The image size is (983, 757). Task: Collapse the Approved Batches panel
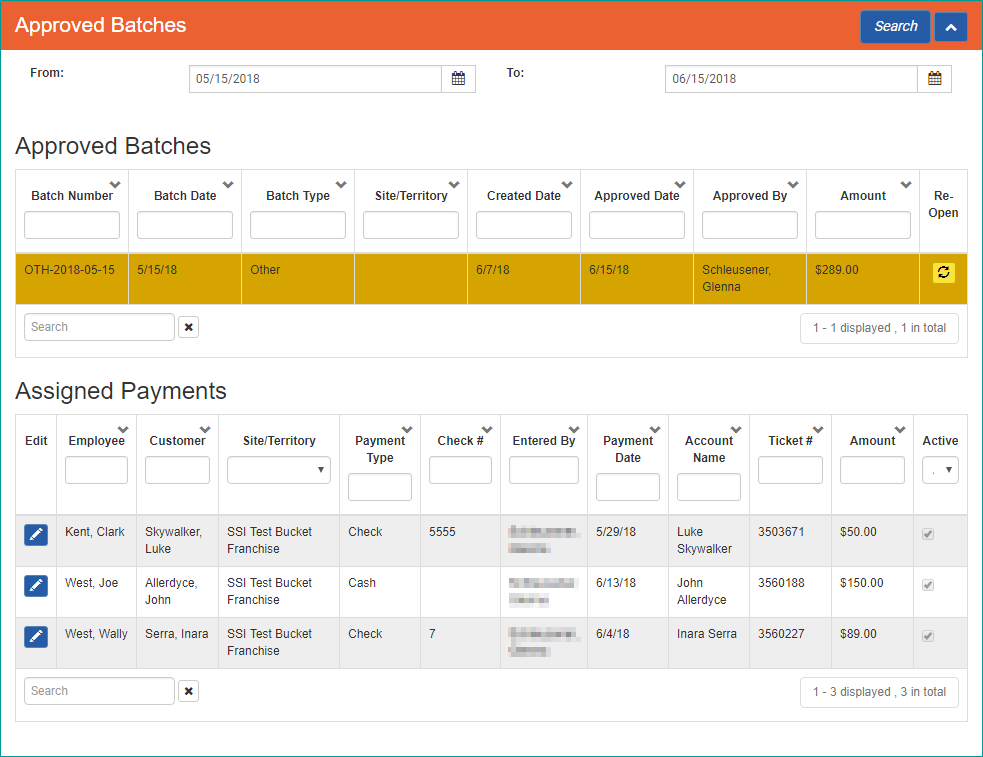point(950,26)
